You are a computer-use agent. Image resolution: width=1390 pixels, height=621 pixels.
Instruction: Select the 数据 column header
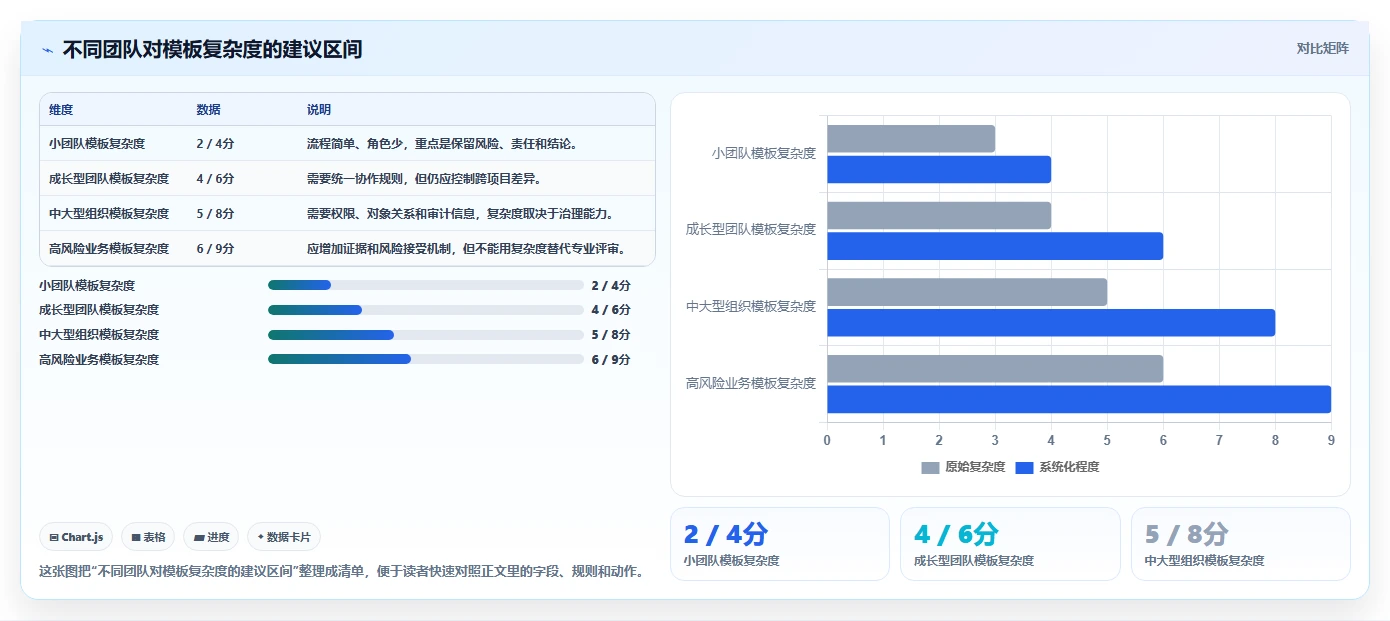(209, 110)
